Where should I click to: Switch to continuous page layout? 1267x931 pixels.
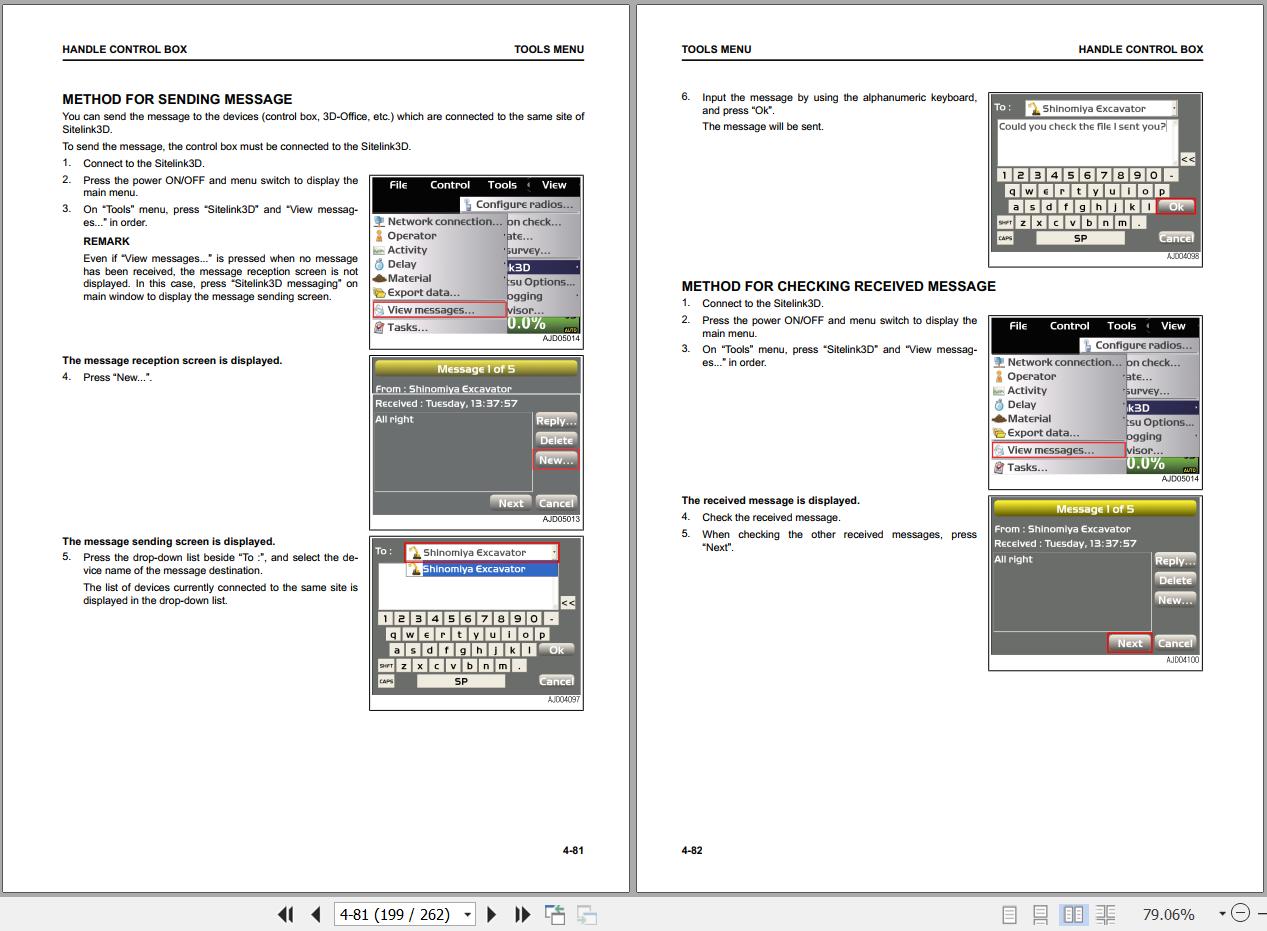pyautogui.click(x=1041, y=914)
